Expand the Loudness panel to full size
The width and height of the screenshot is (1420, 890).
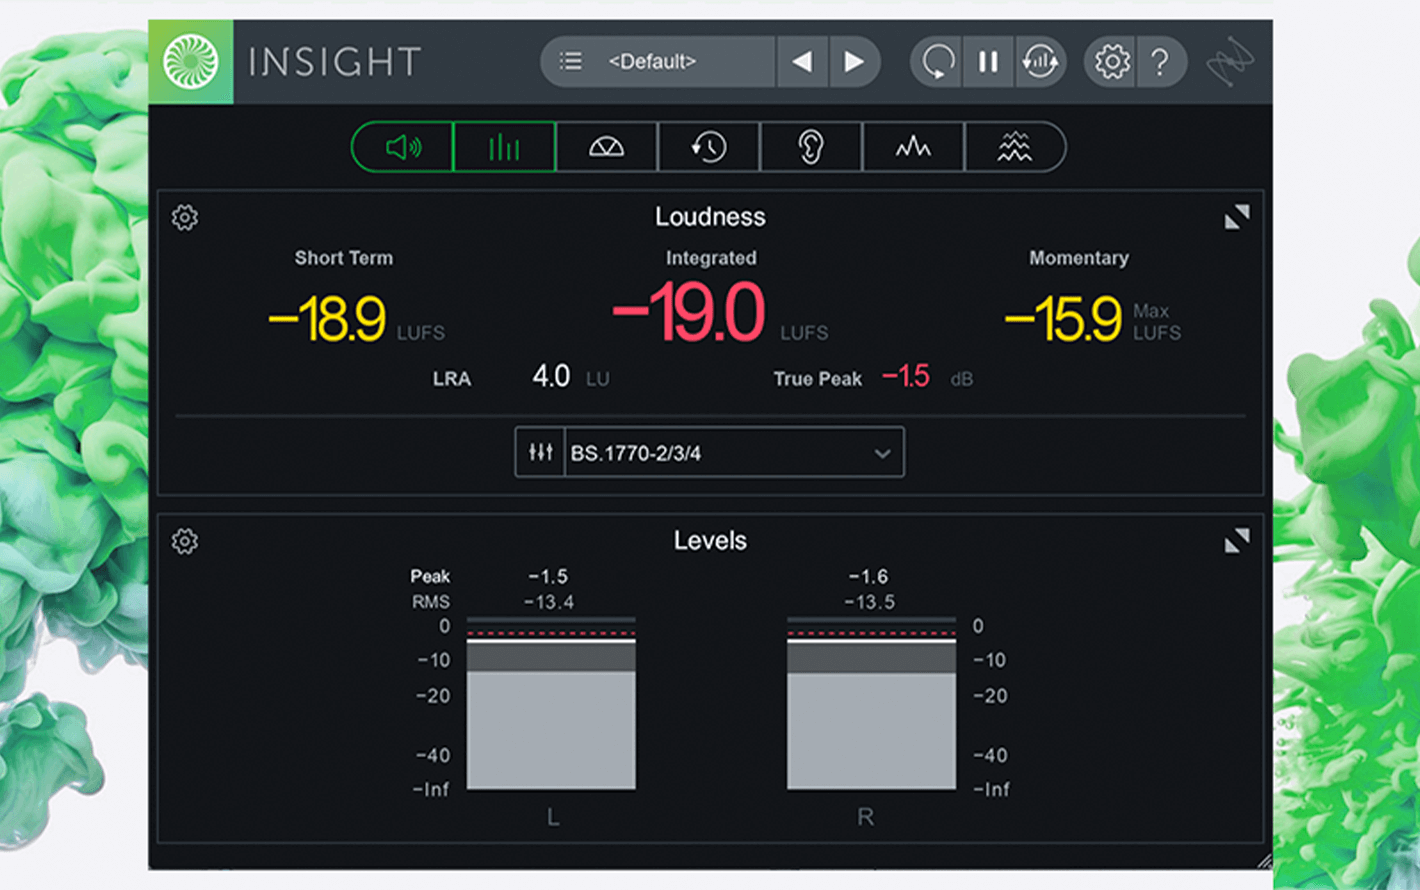tap(1237, 217)
